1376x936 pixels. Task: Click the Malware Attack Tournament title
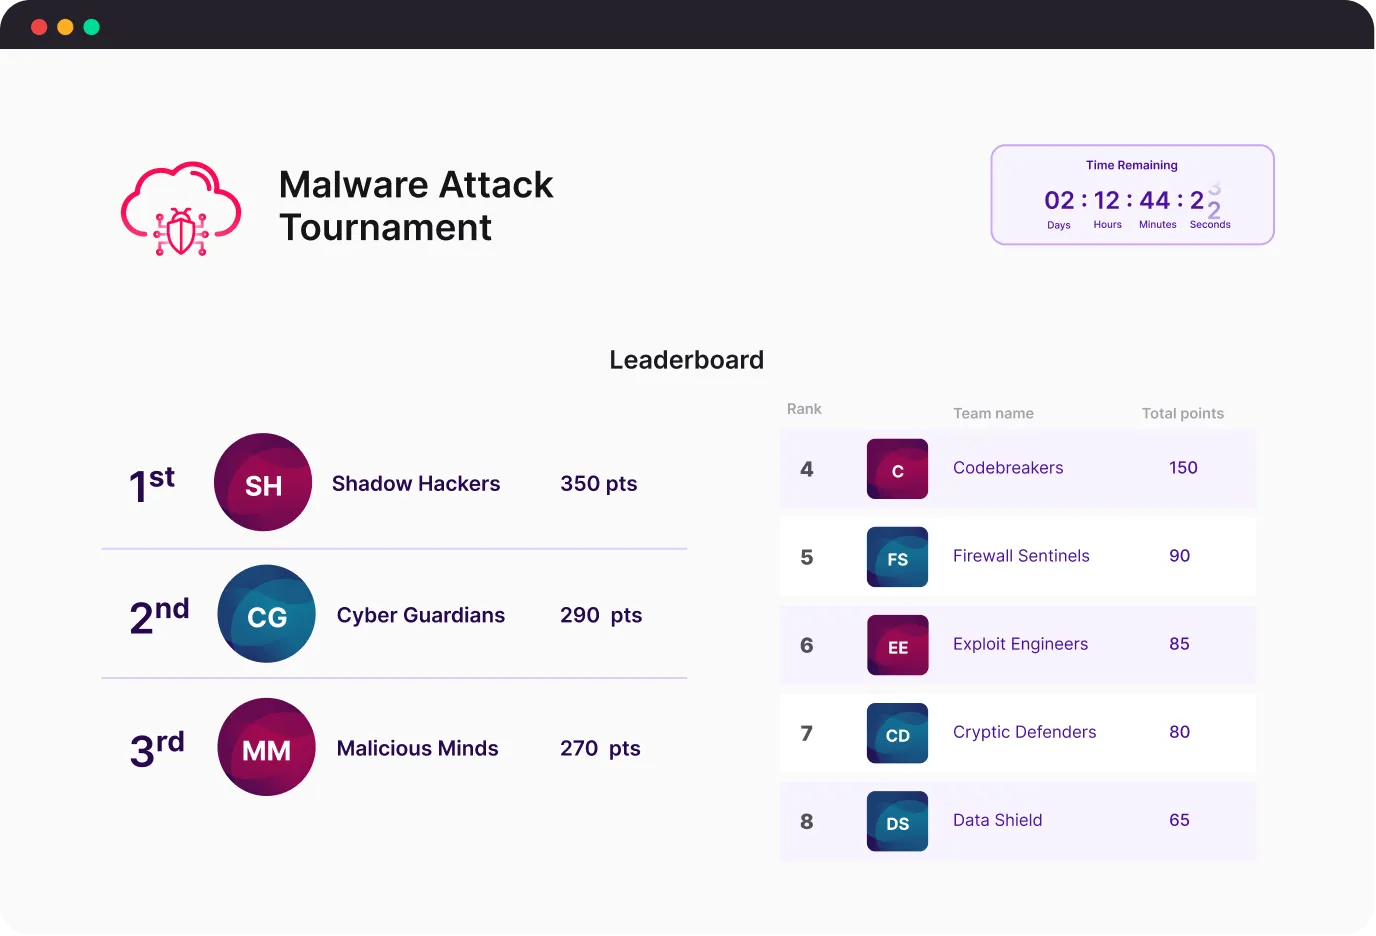(x=416, y=206)
